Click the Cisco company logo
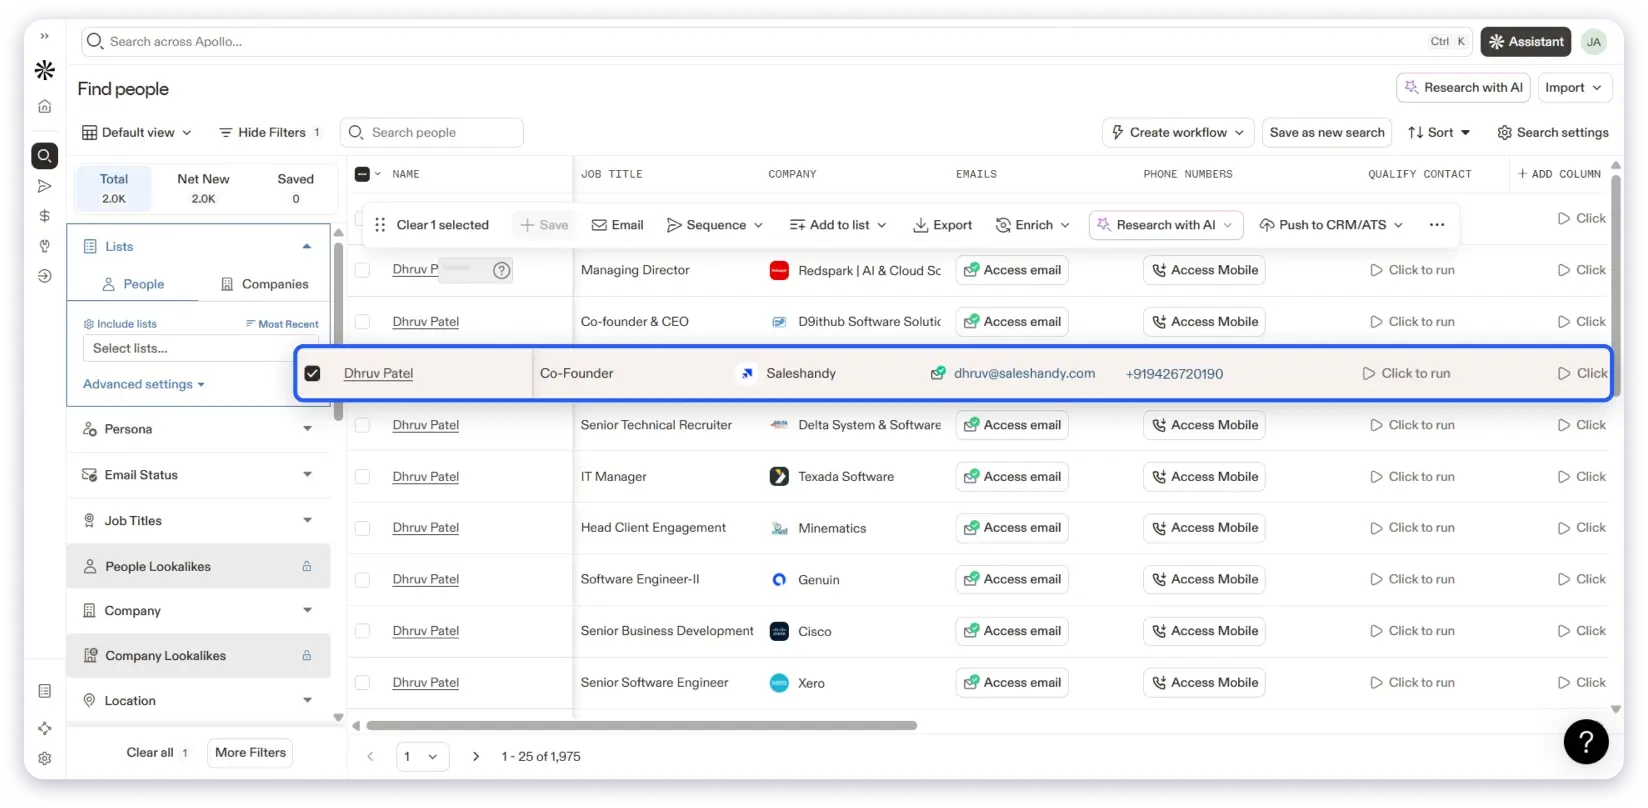This screenshot has height=808, width=1648. pos(779,631)
